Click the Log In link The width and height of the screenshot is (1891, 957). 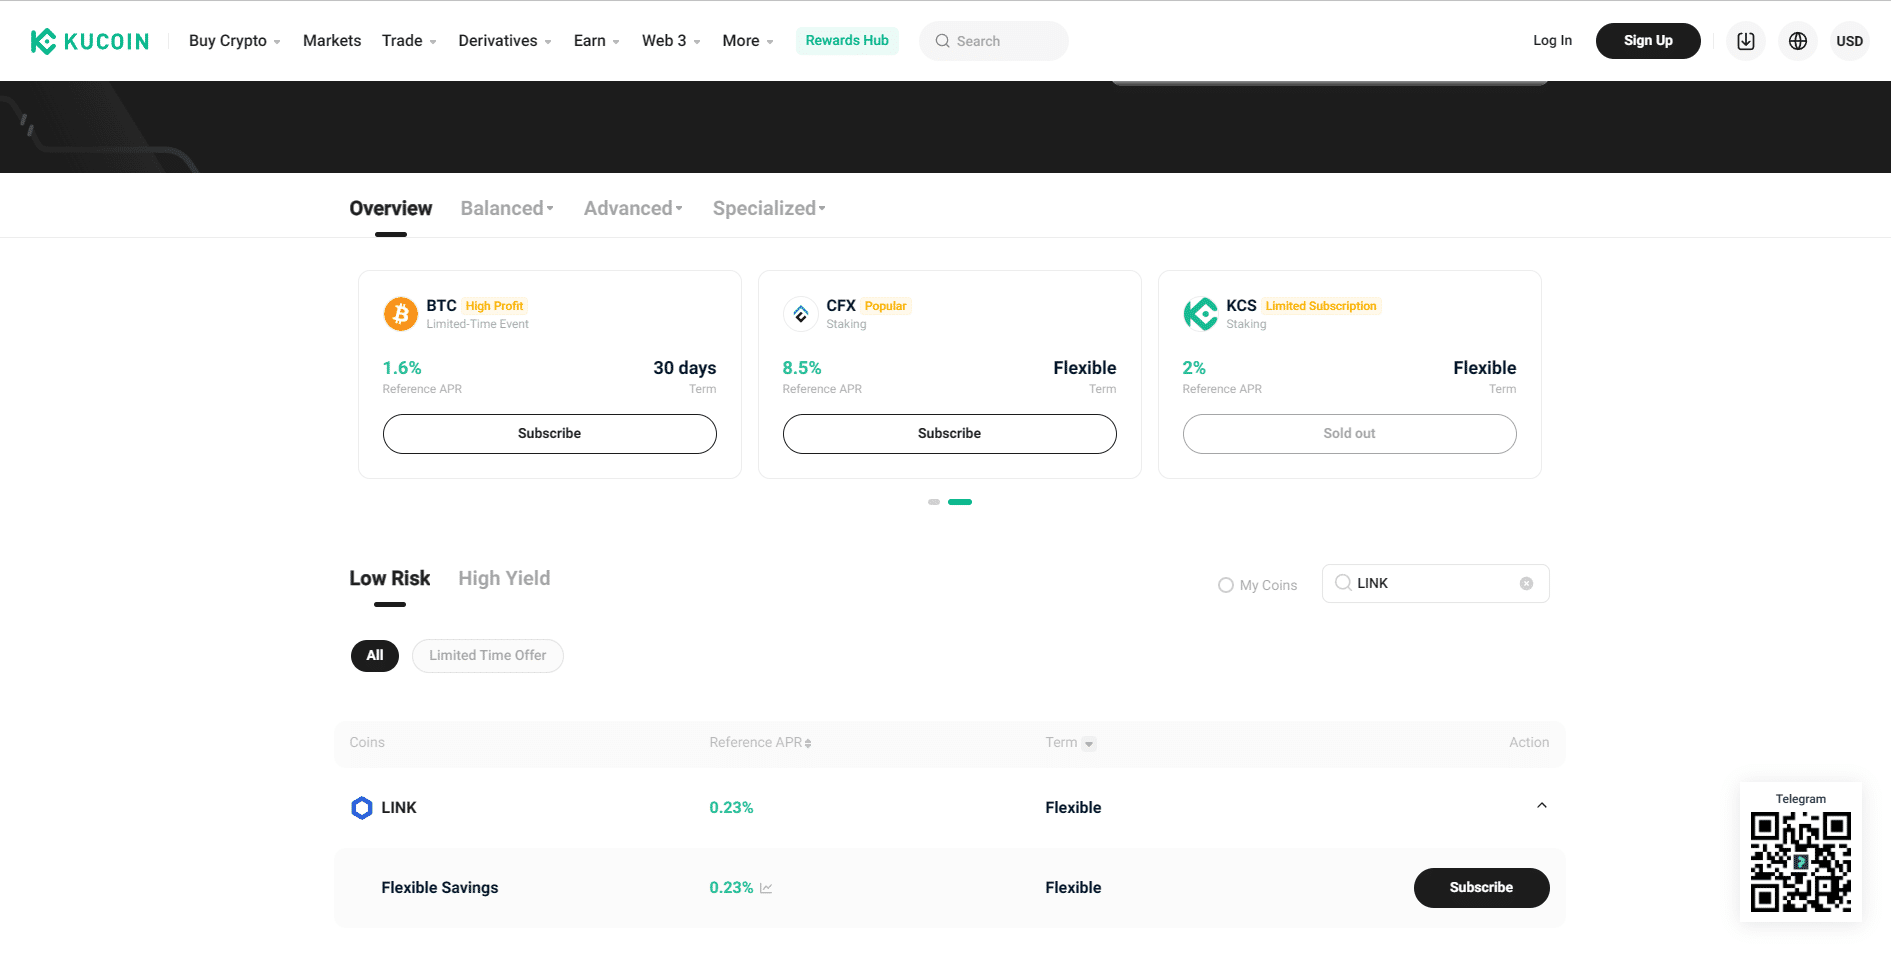[1552, 41]
